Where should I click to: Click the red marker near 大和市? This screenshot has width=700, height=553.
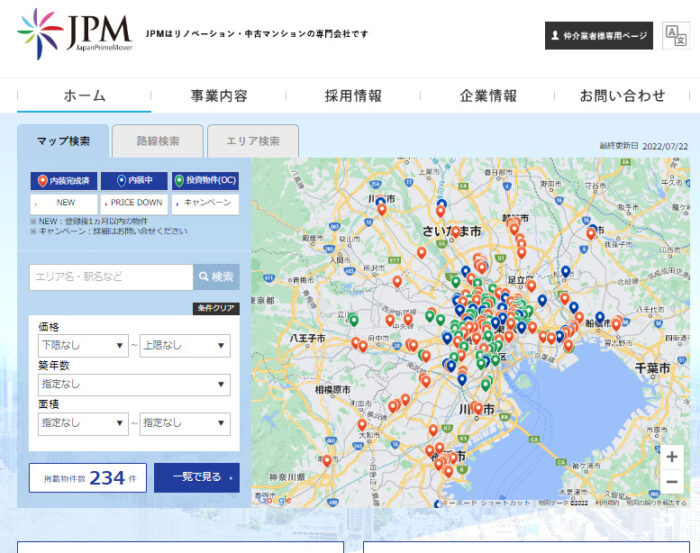(362, 424)
